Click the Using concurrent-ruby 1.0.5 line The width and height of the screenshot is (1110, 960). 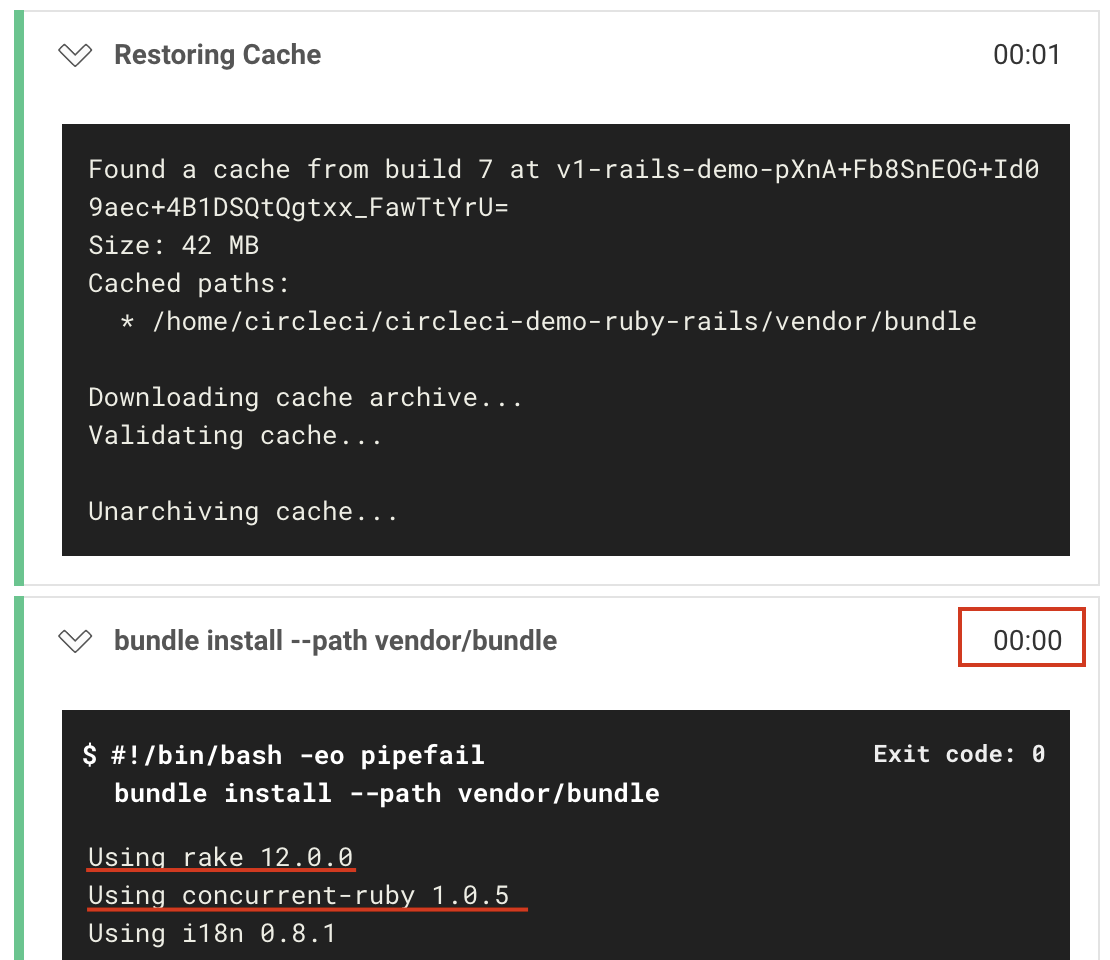(298, 896)
